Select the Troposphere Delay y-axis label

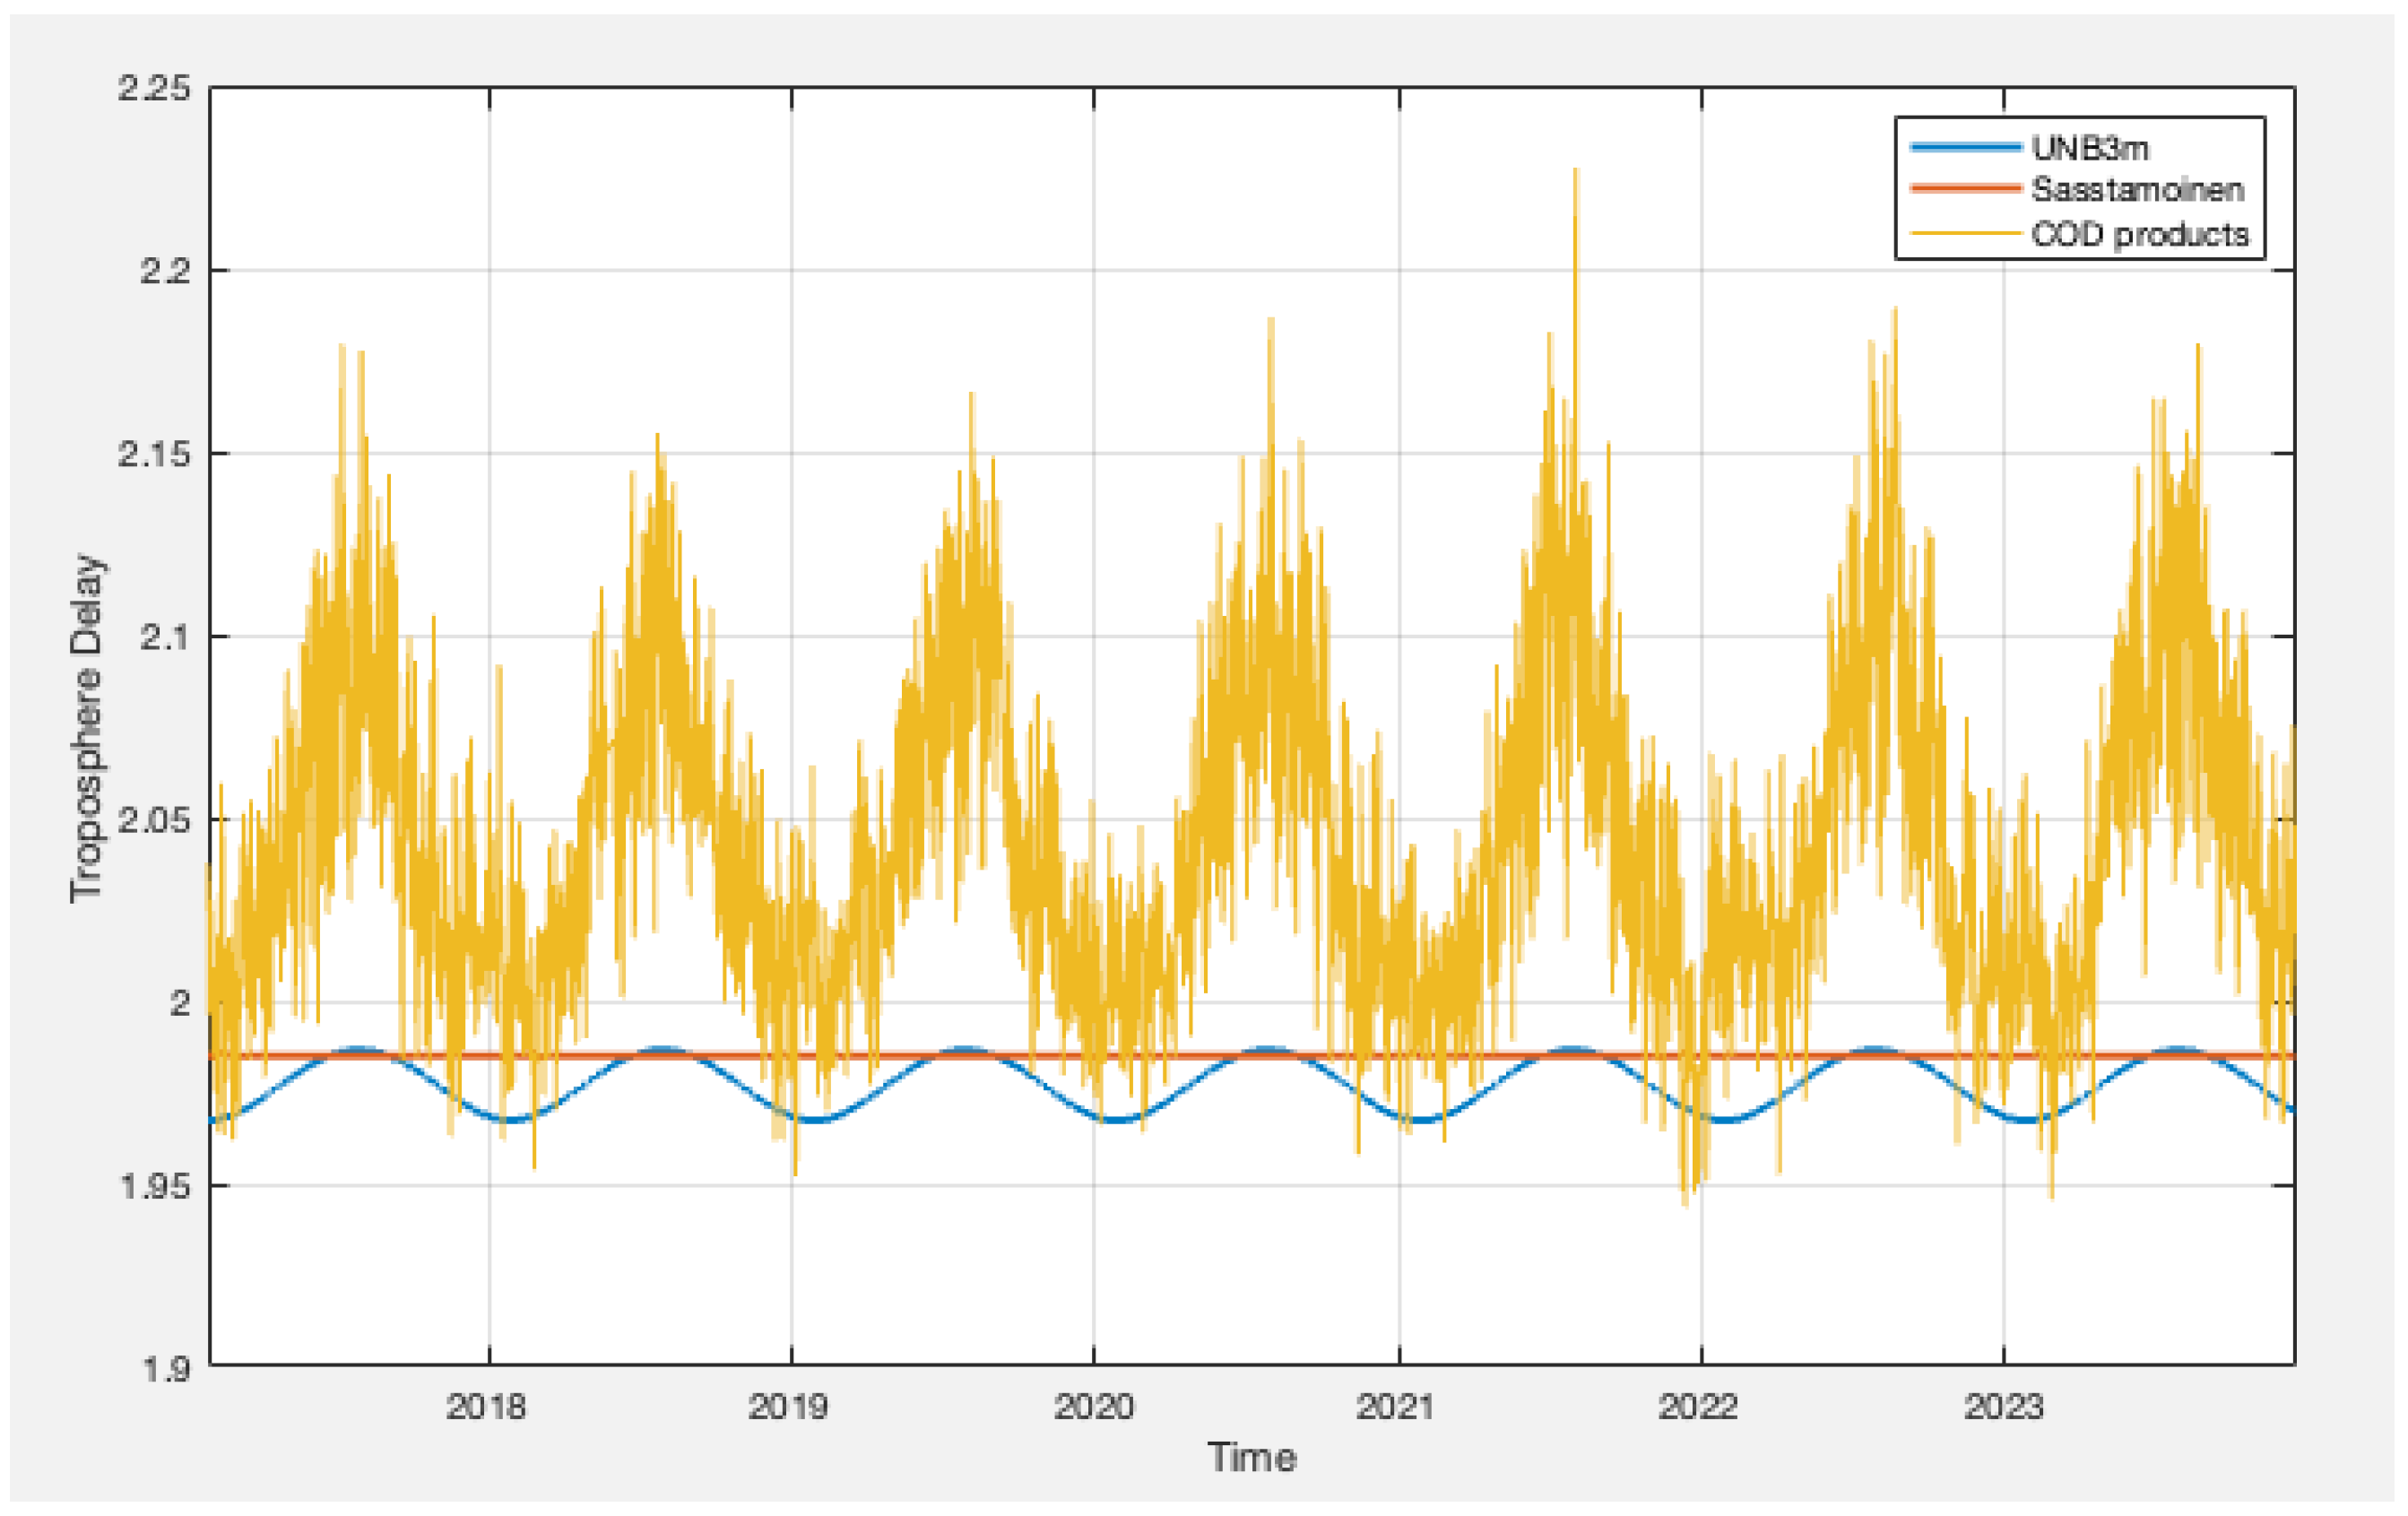pyautogui.click(x=88, y=727)
